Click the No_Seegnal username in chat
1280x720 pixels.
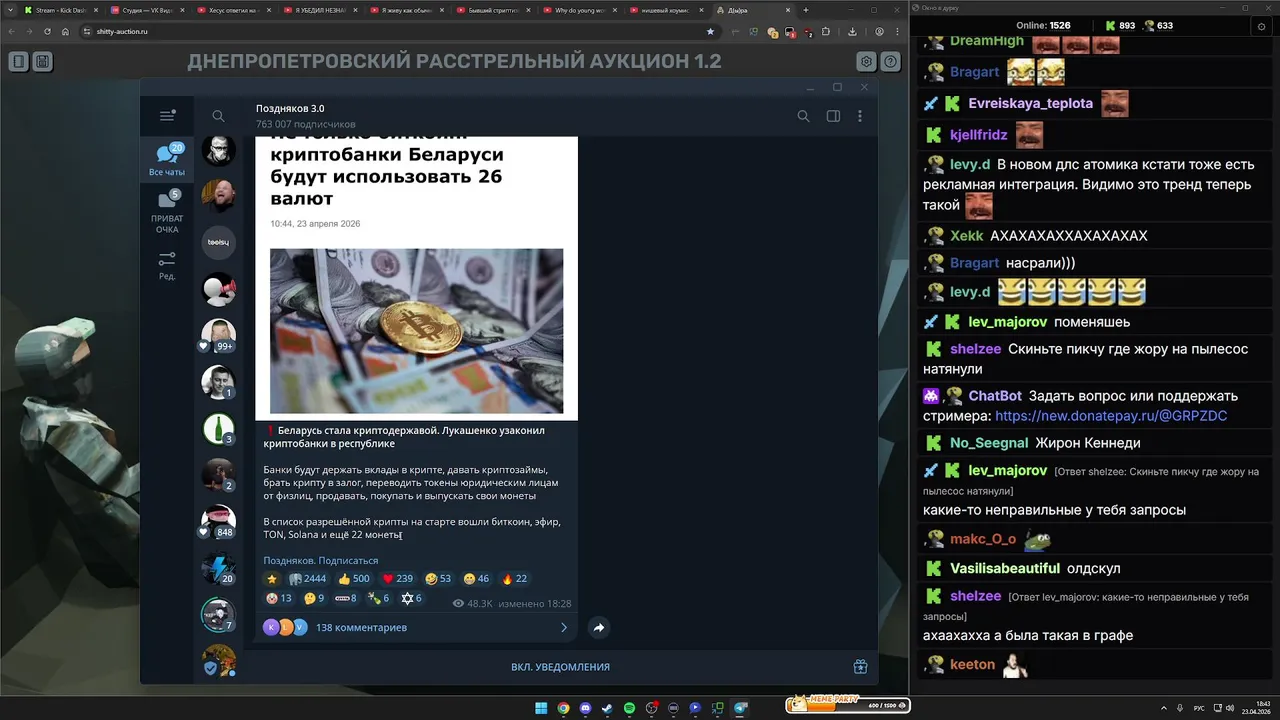989,443
